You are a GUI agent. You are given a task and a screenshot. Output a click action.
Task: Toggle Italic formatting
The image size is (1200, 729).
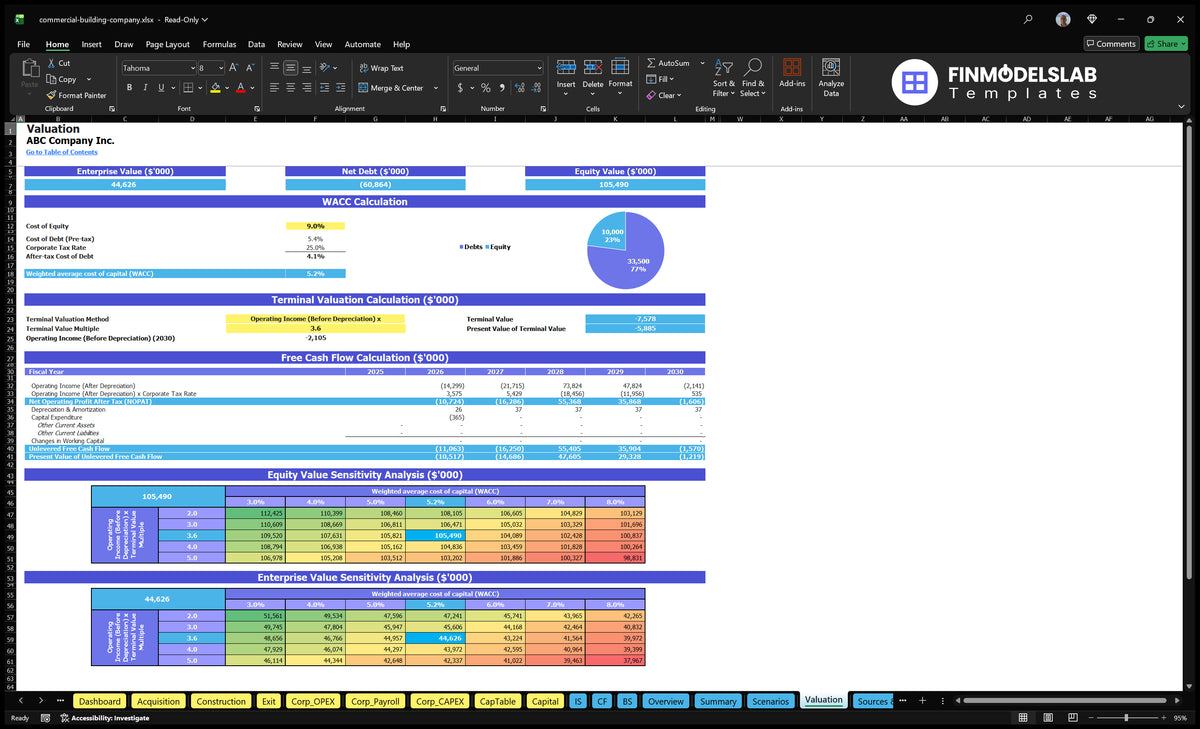pyautogui.click(x=146, y=88)
